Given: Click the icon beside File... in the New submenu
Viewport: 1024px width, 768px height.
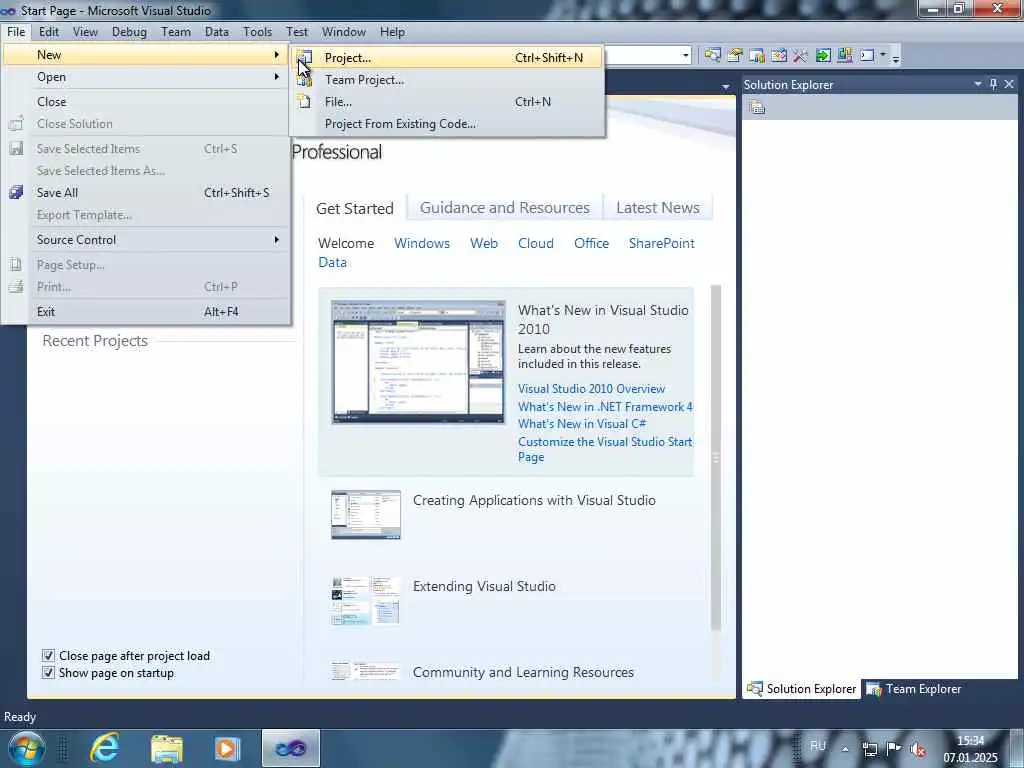Looking at the screenshot, I should [304, 101].
